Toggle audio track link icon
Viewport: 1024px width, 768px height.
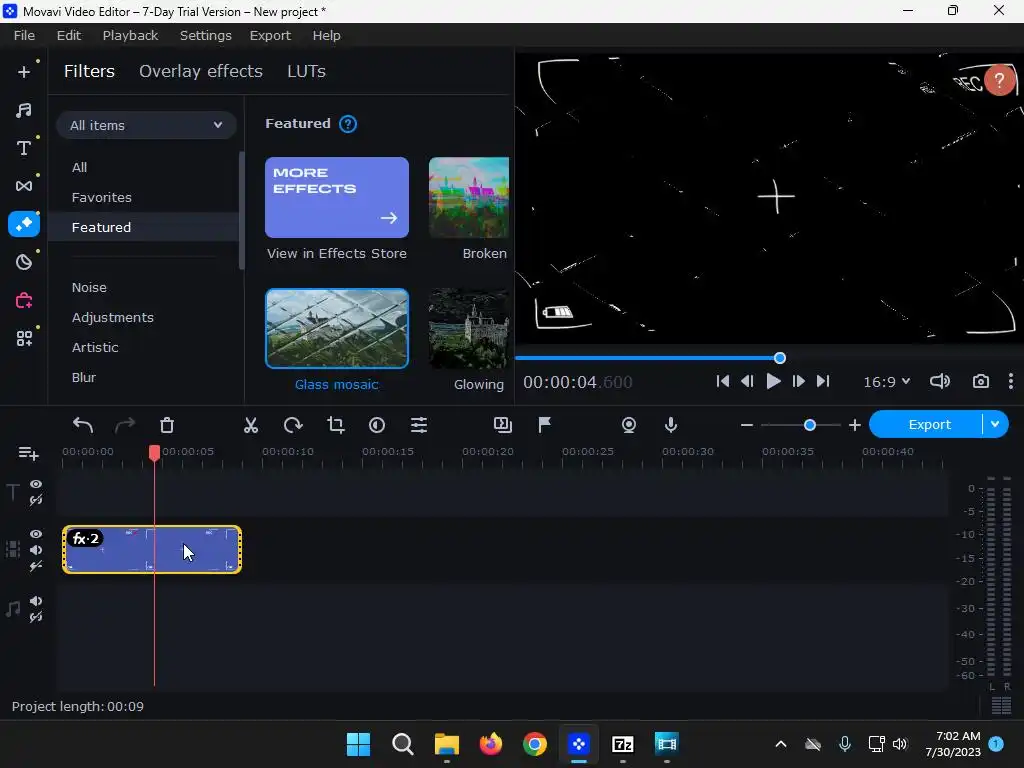click(x=36, y=617)
